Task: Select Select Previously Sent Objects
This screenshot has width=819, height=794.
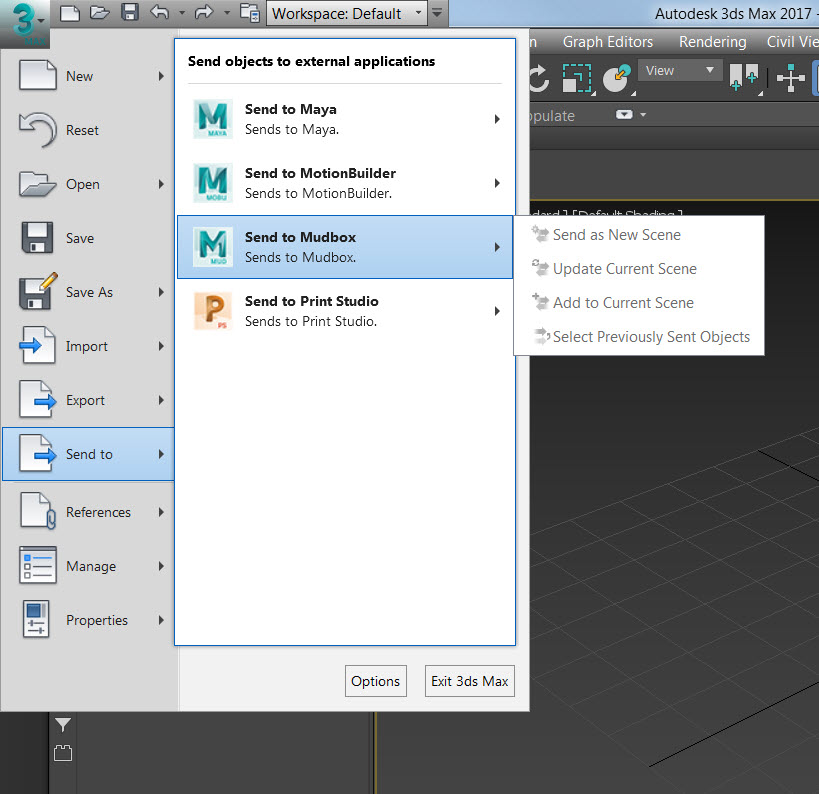Action: pyautogui.click(x=639, y=337)
